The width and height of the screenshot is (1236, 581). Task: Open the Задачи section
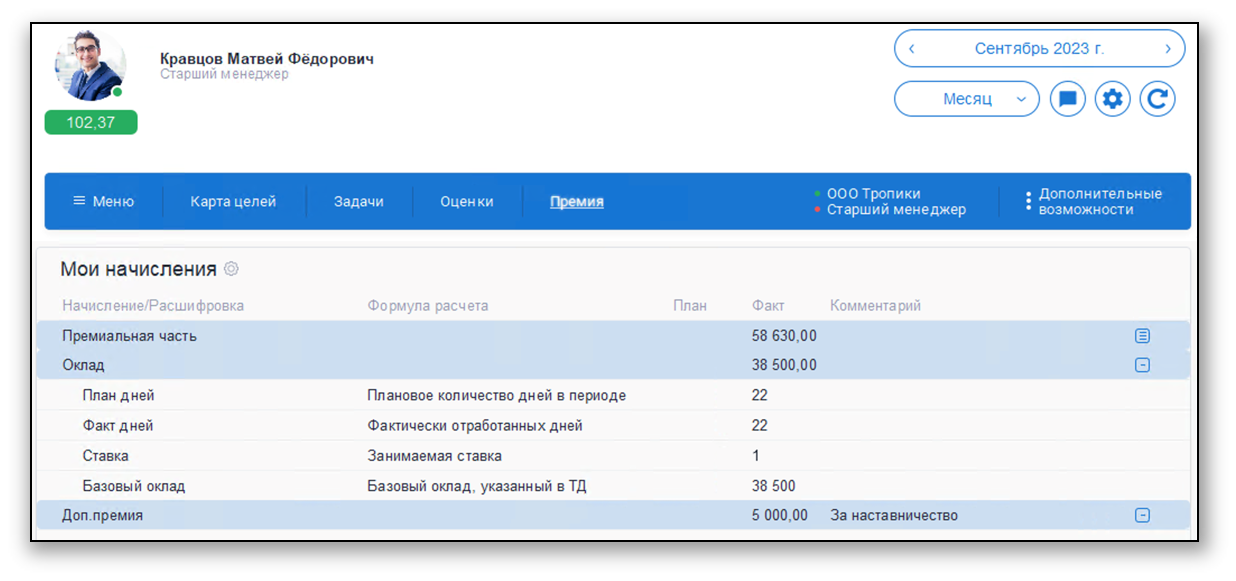tap(359, 200)
